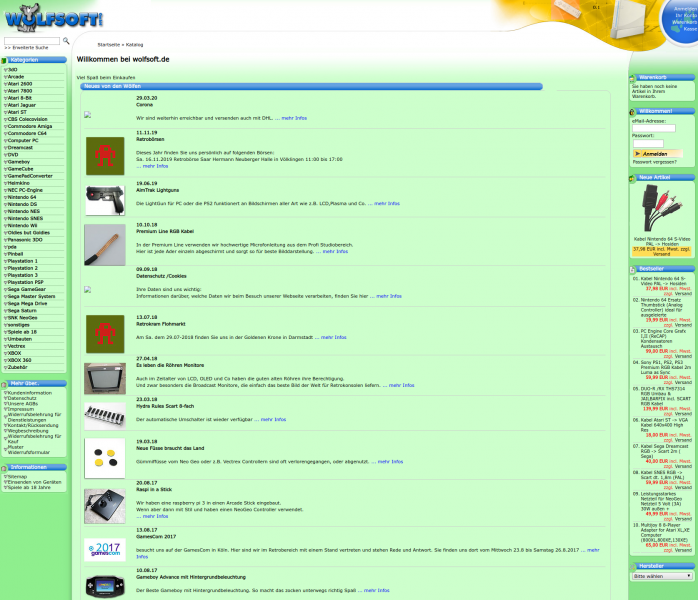Image resolution: width=698 pixels, height=600 pixels.
Task: Click the Katalog breadcrumb
Action: tap(134, 45)
